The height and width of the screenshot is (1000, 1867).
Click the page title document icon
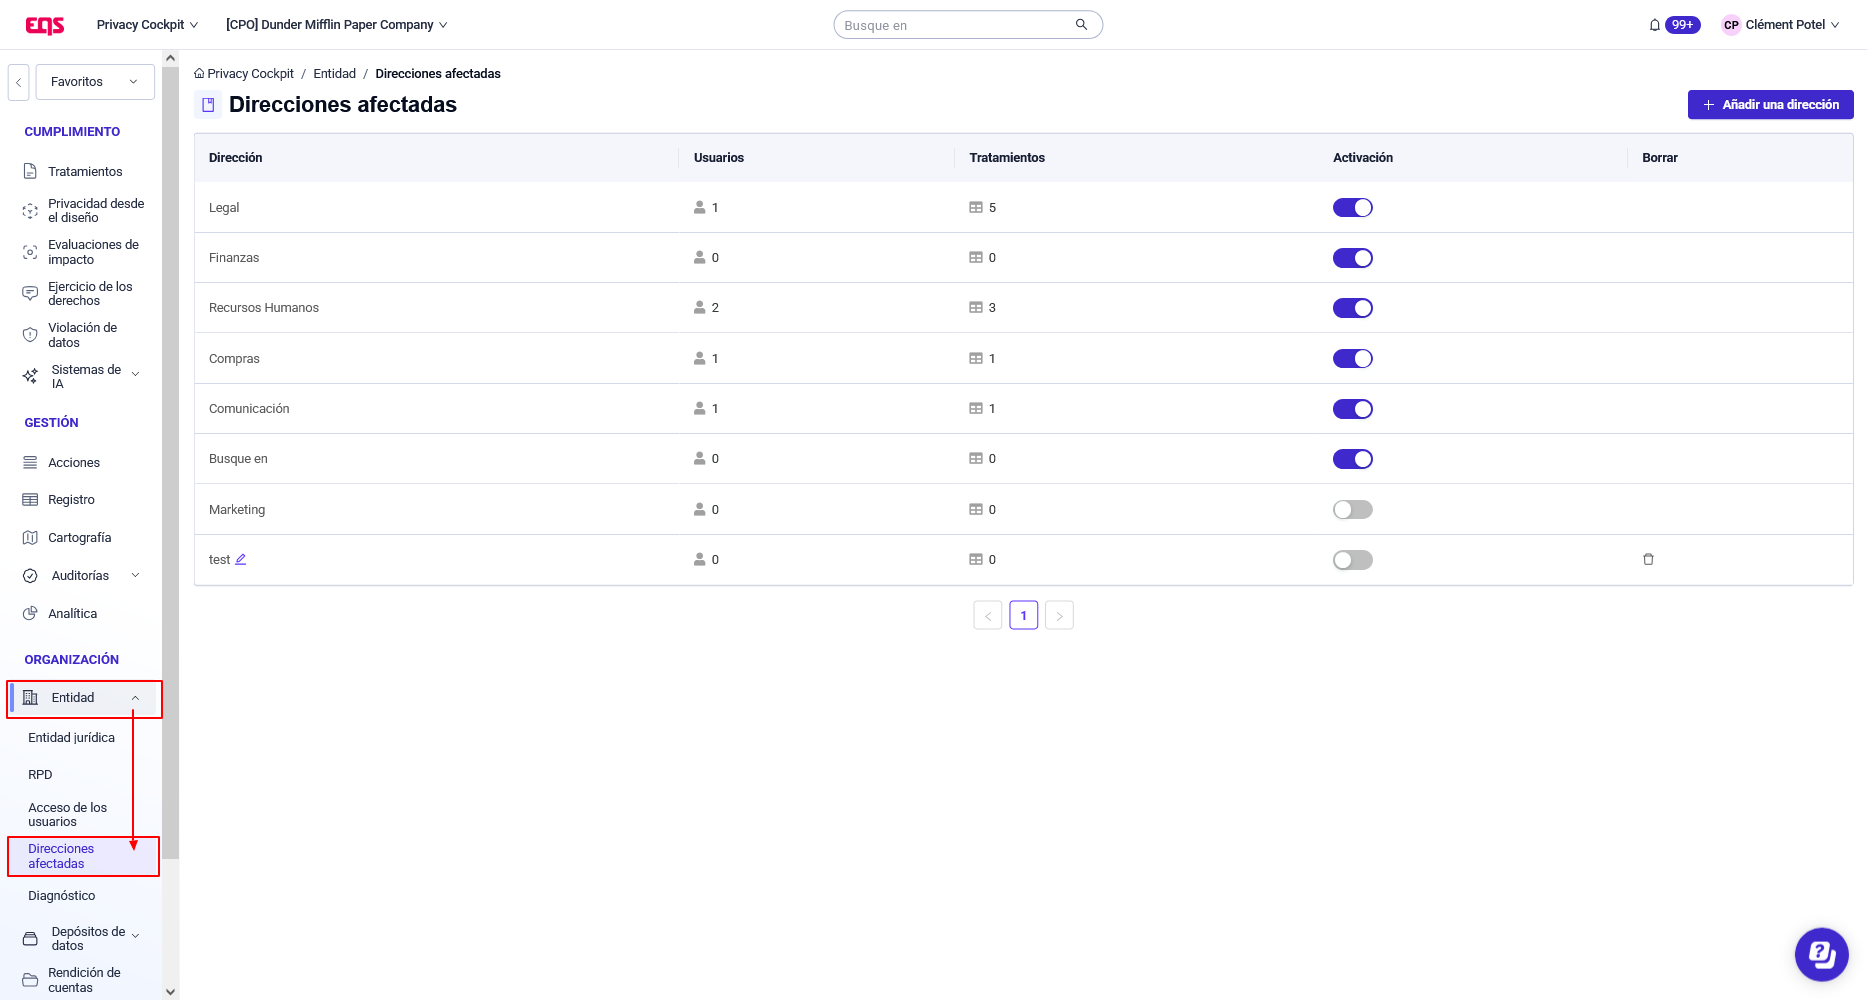coord(208,105)
